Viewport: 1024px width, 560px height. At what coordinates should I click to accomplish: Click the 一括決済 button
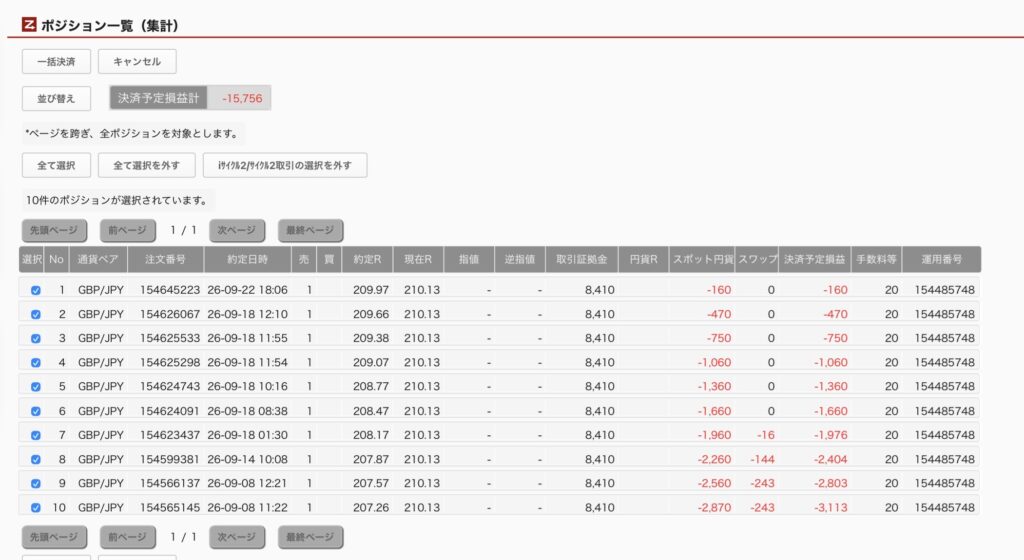[56, 61]
